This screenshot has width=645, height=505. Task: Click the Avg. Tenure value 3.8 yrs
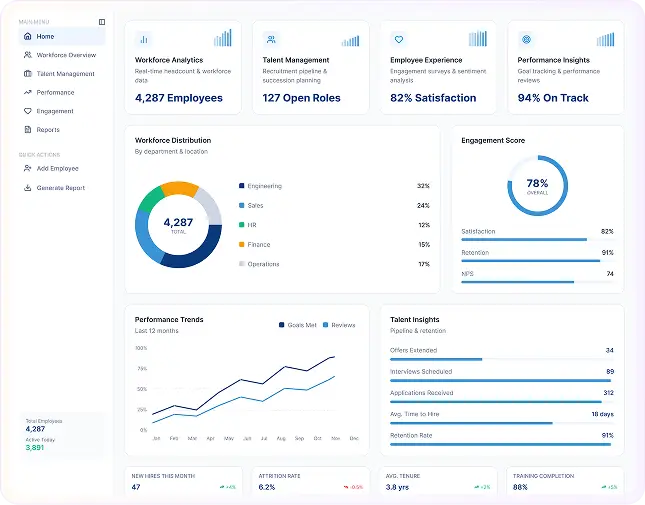[397, 487]
